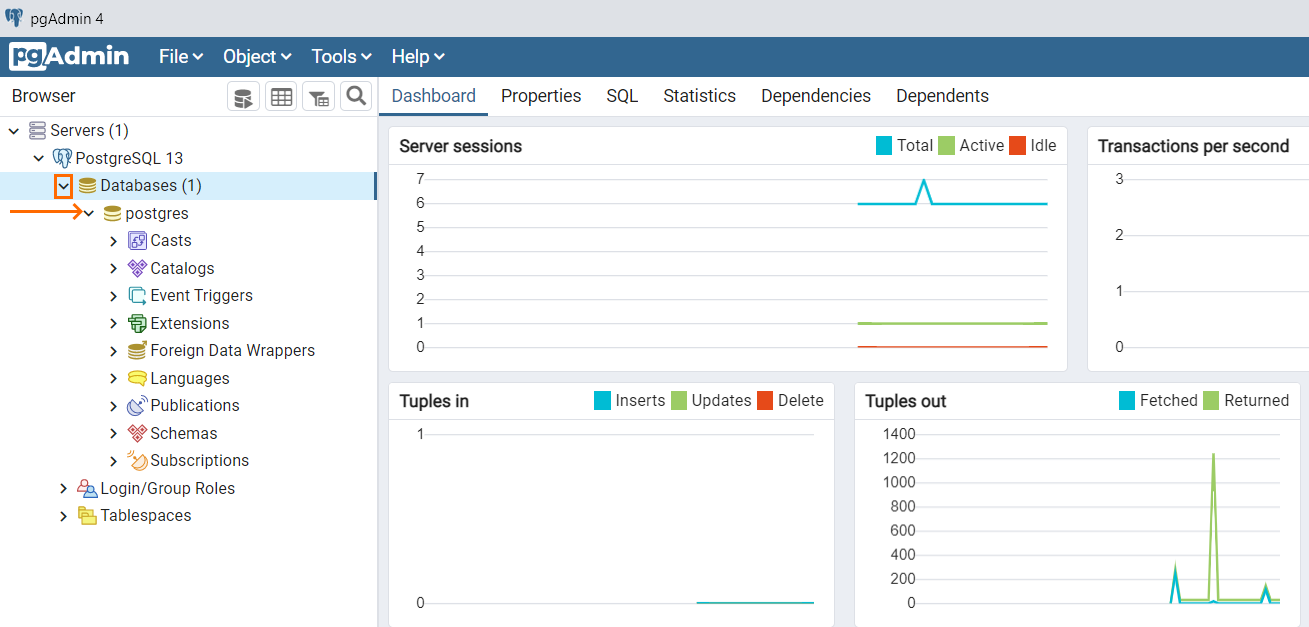
Task: Click the Event Triggers node icon
Action: click(138, 296)
